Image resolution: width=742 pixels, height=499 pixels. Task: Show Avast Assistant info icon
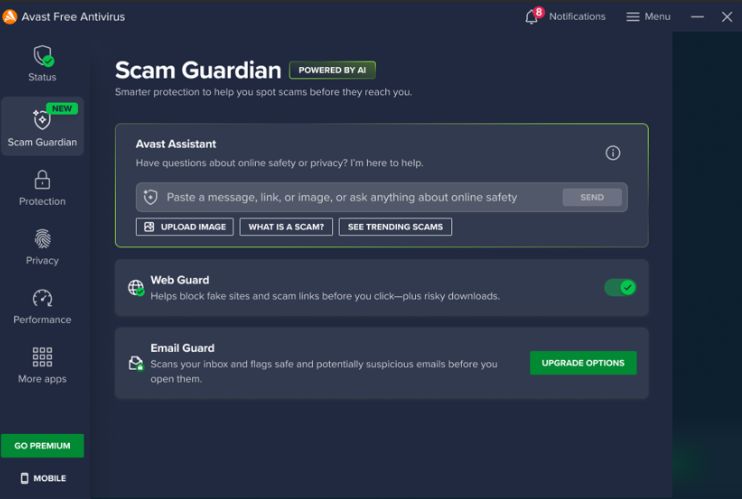613,153
